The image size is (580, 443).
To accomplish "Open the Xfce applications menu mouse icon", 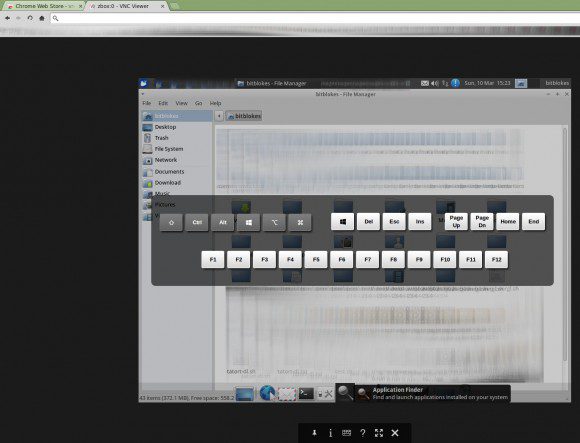I will tap(144, 83).
